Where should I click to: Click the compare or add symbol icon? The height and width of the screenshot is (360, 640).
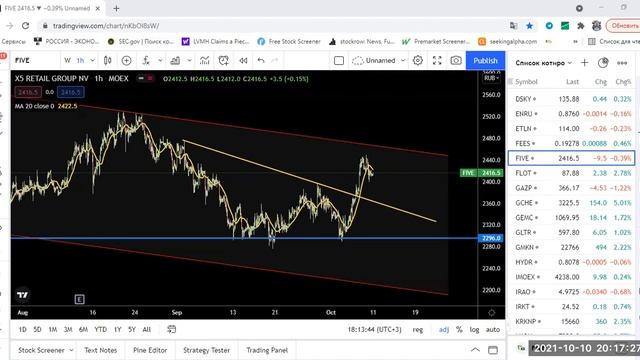[x=127, y=60]
